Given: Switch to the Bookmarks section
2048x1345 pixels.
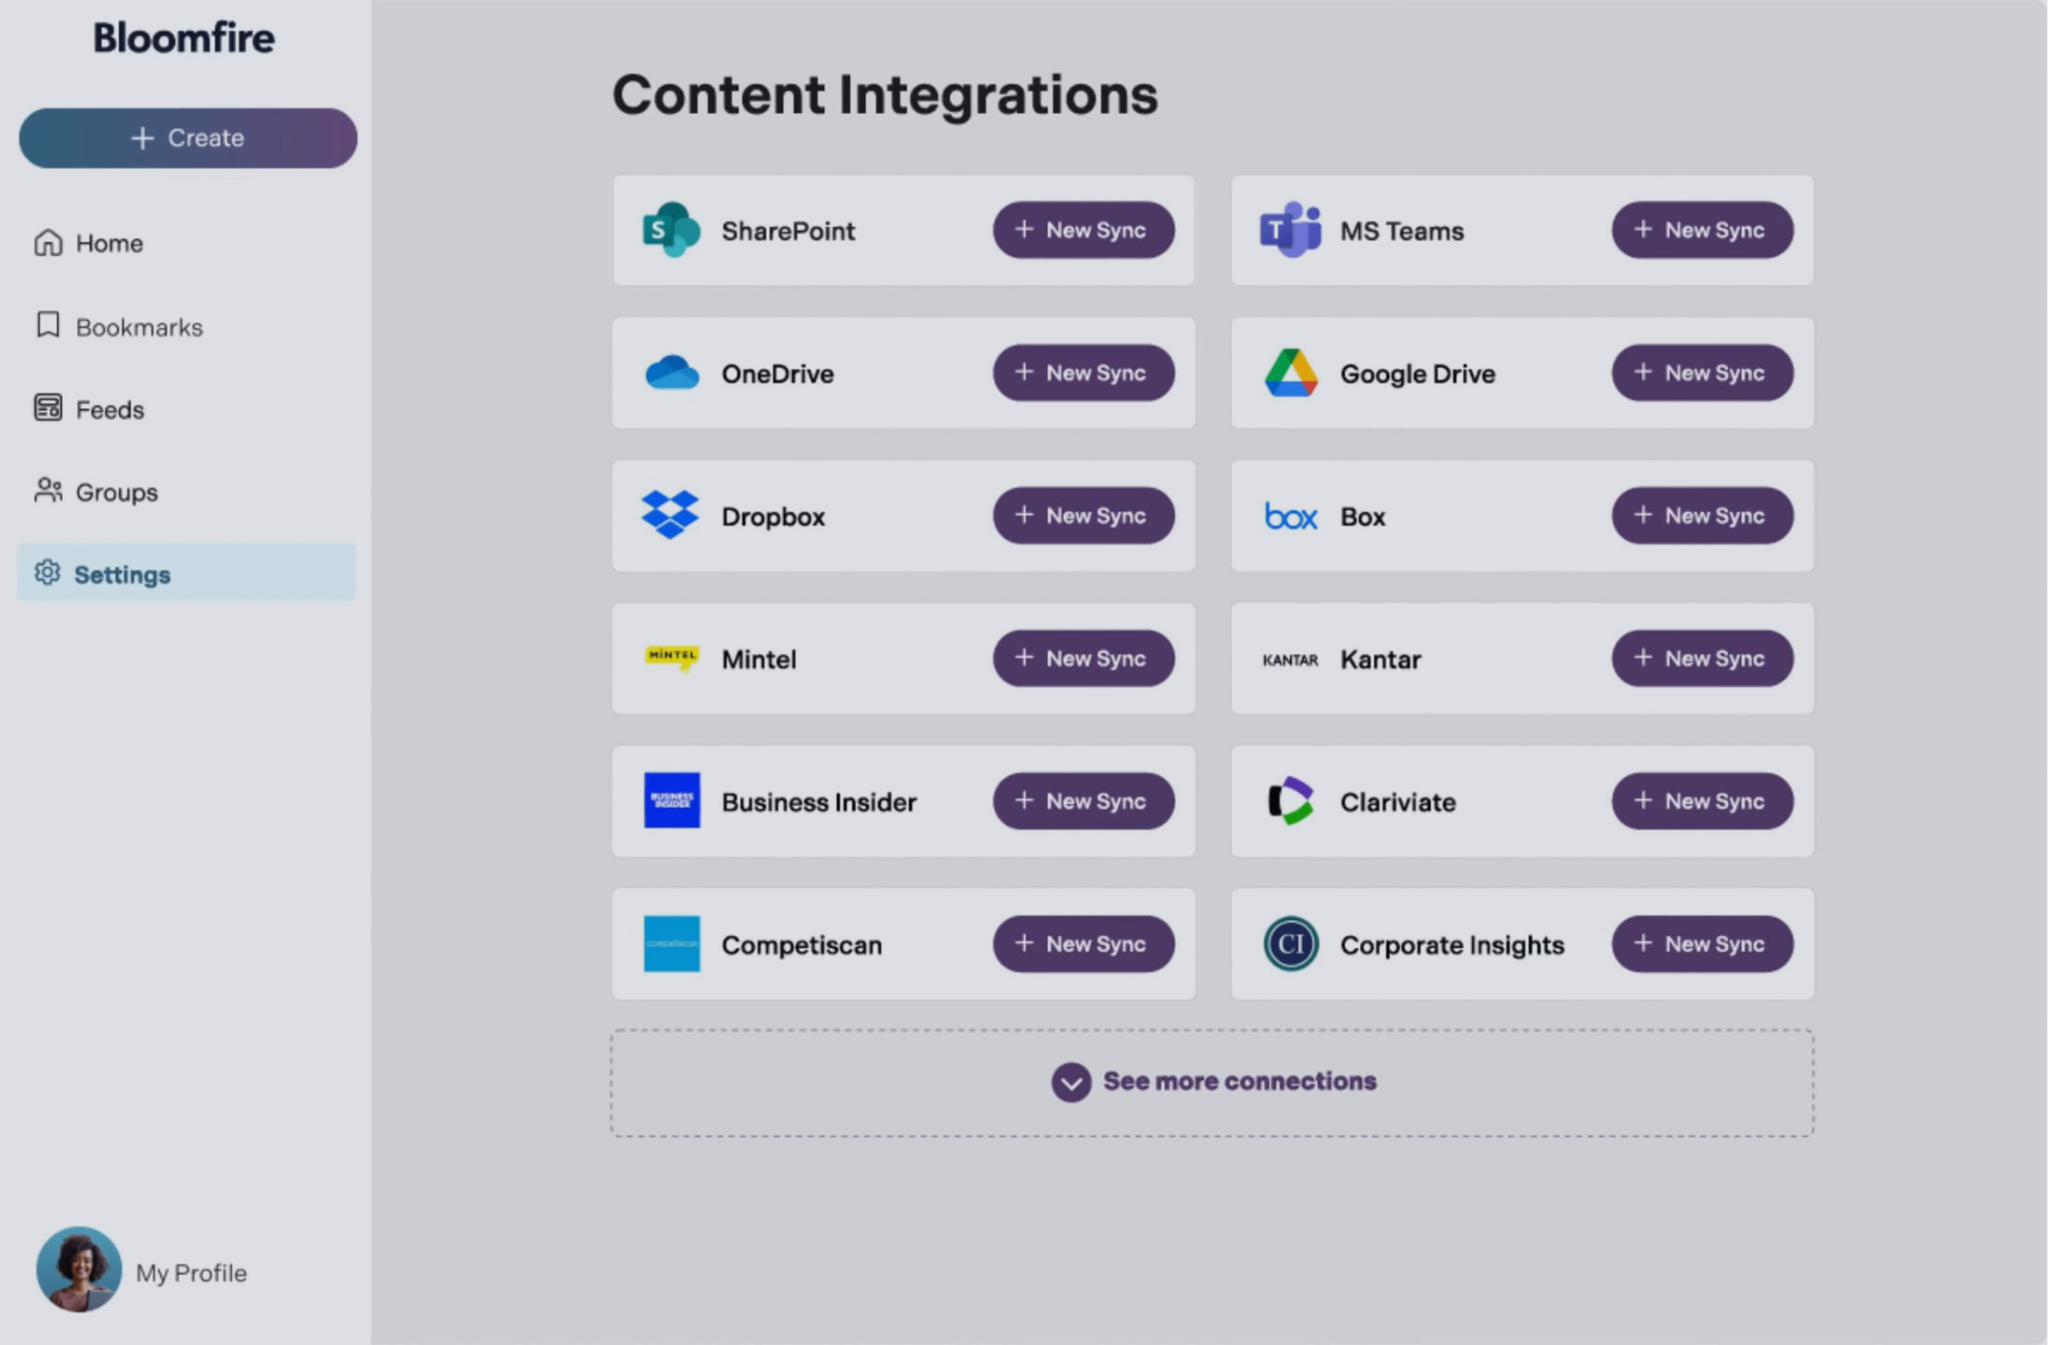Looking at the screenshot, I should (139, 326).
